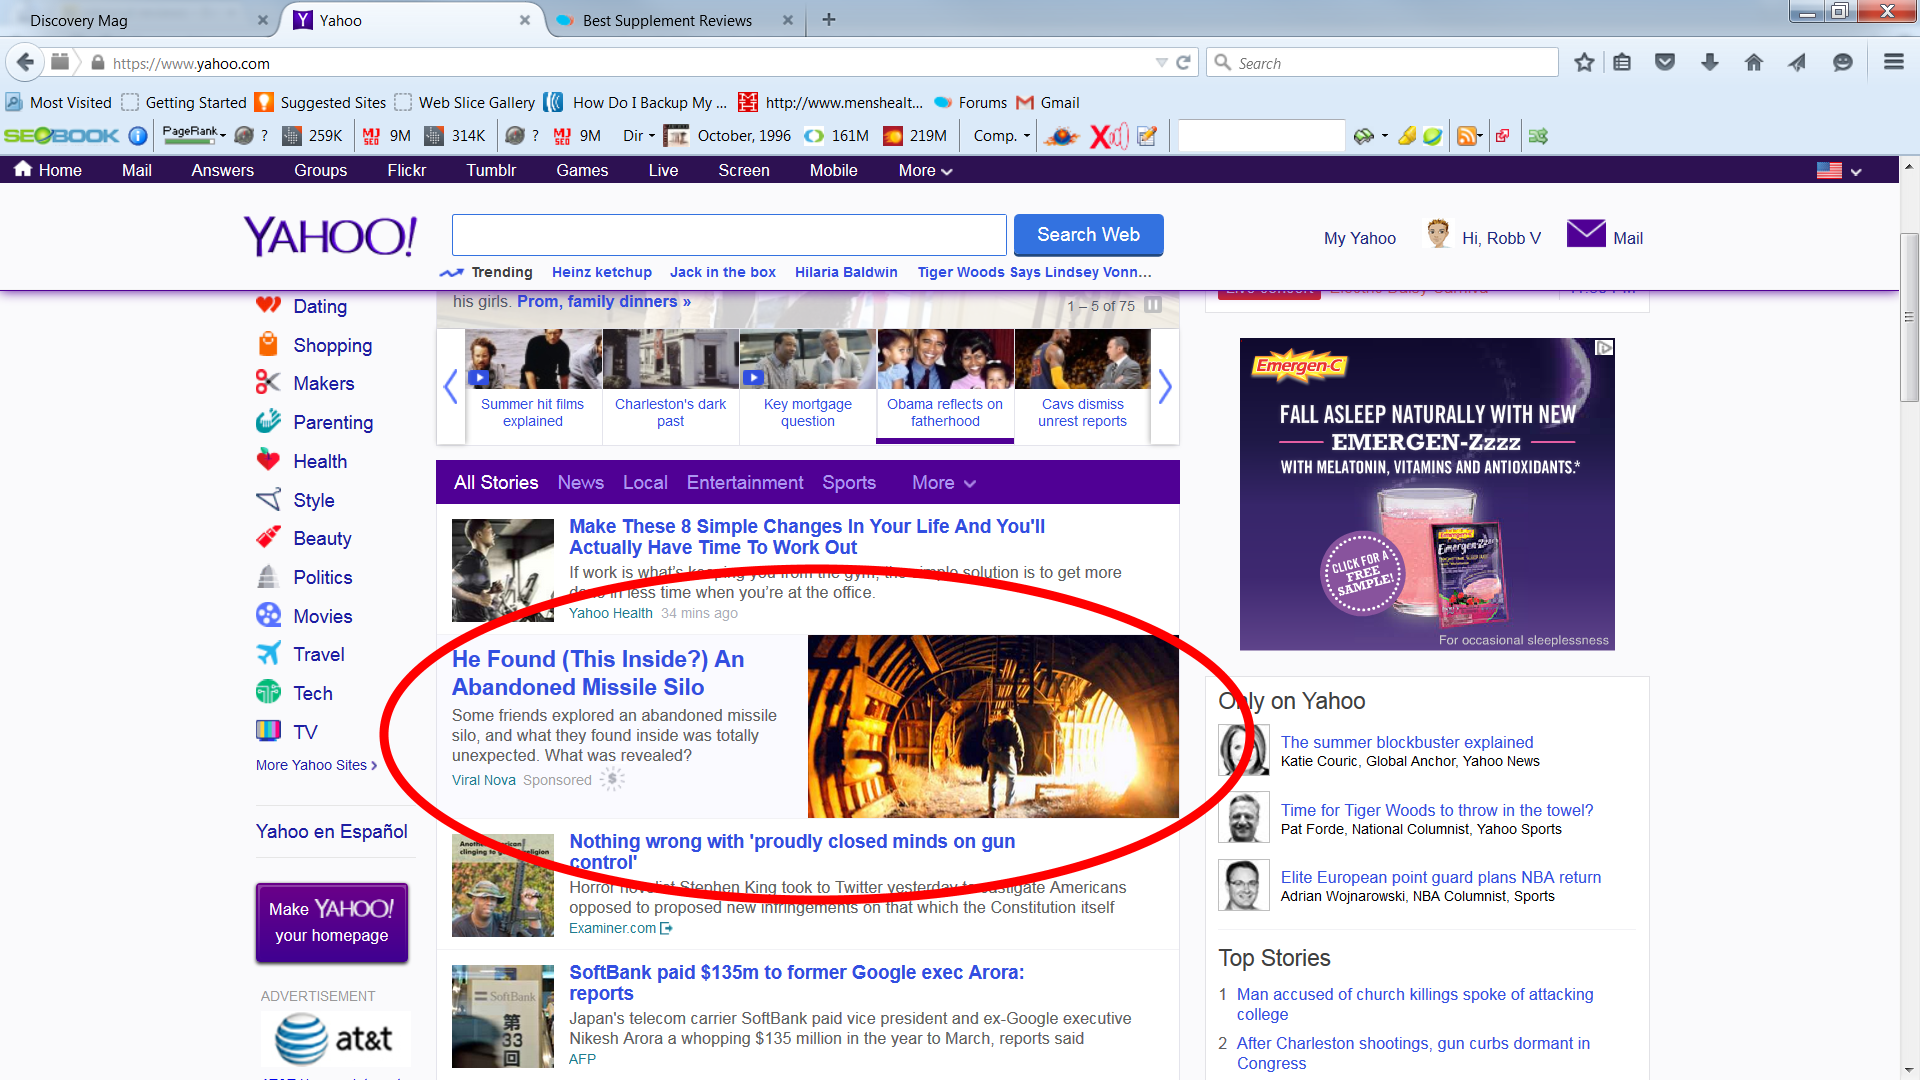Open the Abandoned Missile Silo headline
This screenshot has height=1080, width=1920.
[598, 673]
